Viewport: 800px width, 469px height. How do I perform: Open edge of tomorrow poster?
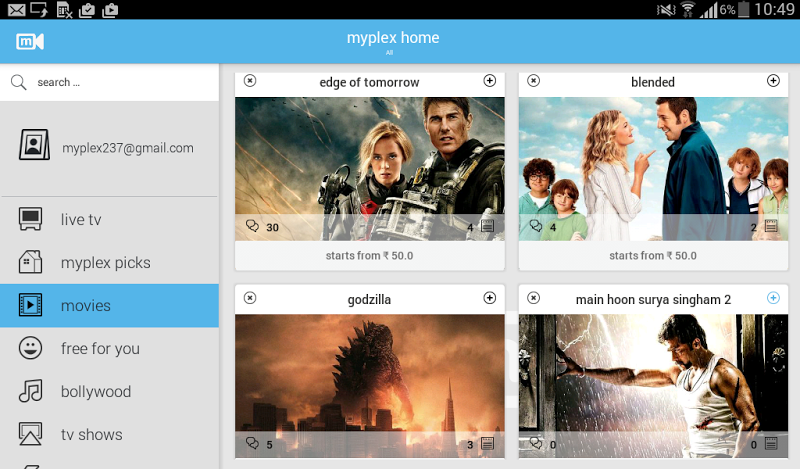click(x=370, y=169)
